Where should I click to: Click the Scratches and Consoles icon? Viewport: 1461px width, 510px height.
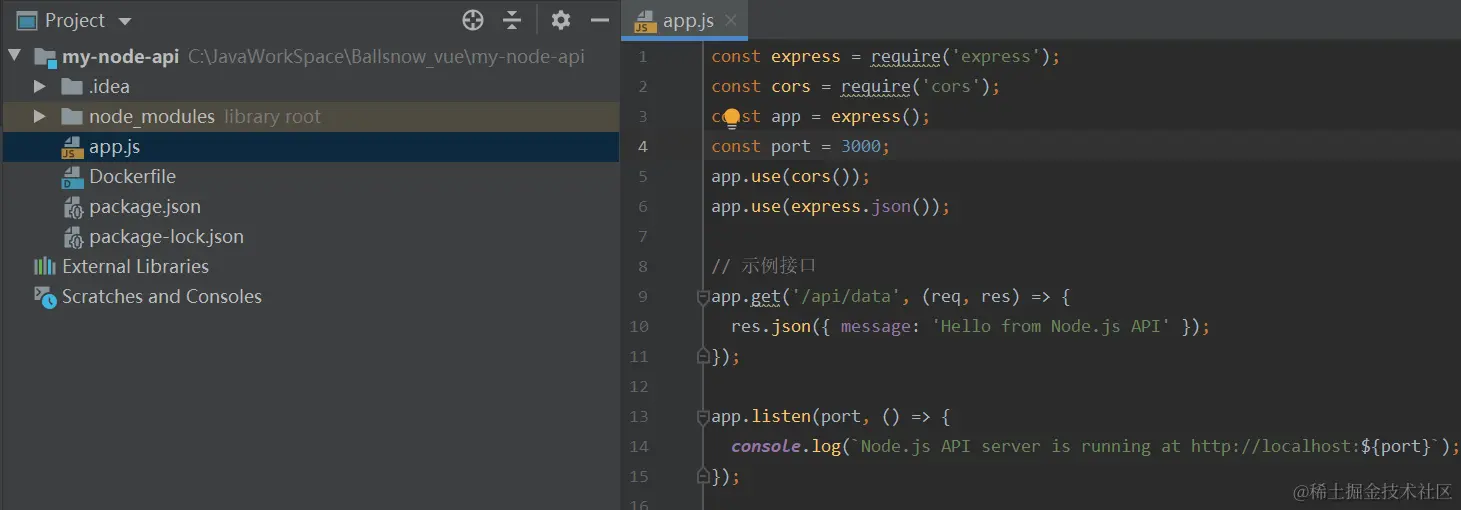tap(45, 297)
